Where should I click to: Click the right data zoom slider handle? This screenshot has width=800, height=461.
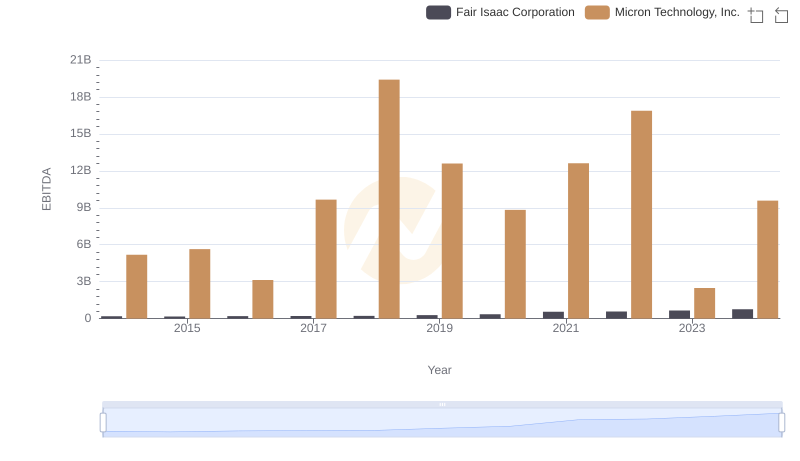781,423
